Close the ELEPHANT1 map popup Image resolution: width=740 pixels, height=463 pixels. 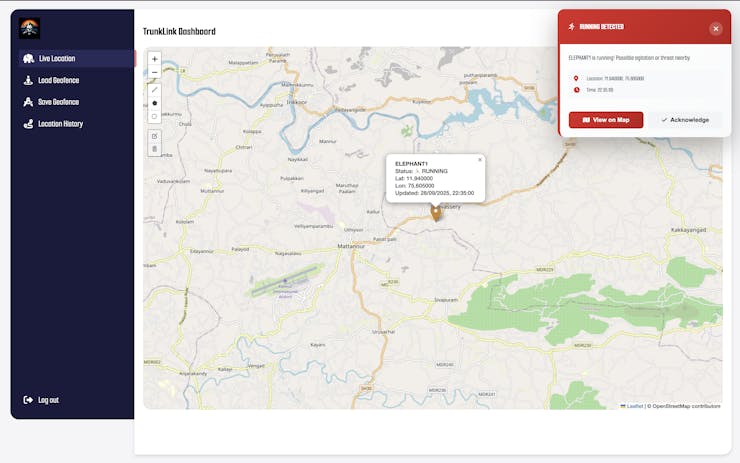480,160
